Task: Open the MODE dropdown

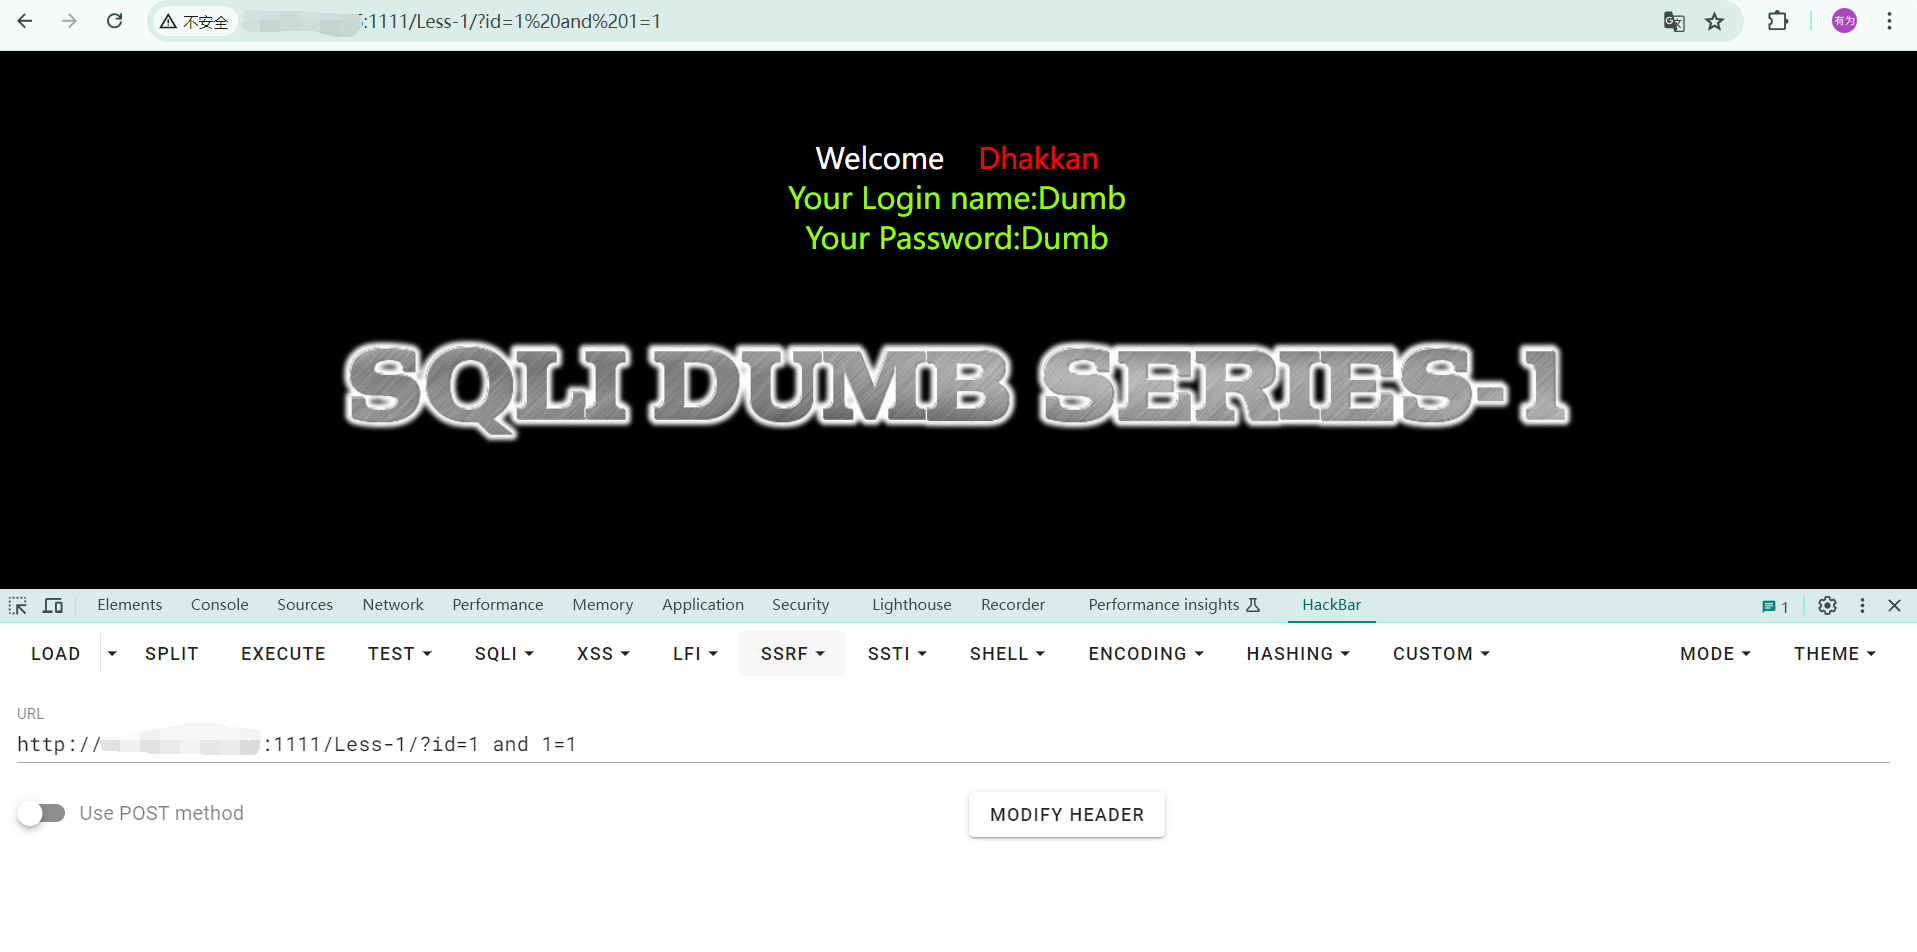Action: pos(1715,654)
